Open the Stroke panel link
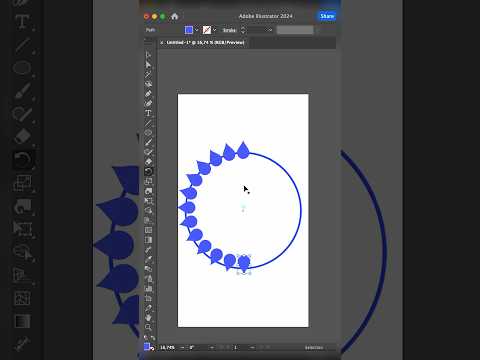This screenshot has width=480, height=360. (x=229, y=30)
